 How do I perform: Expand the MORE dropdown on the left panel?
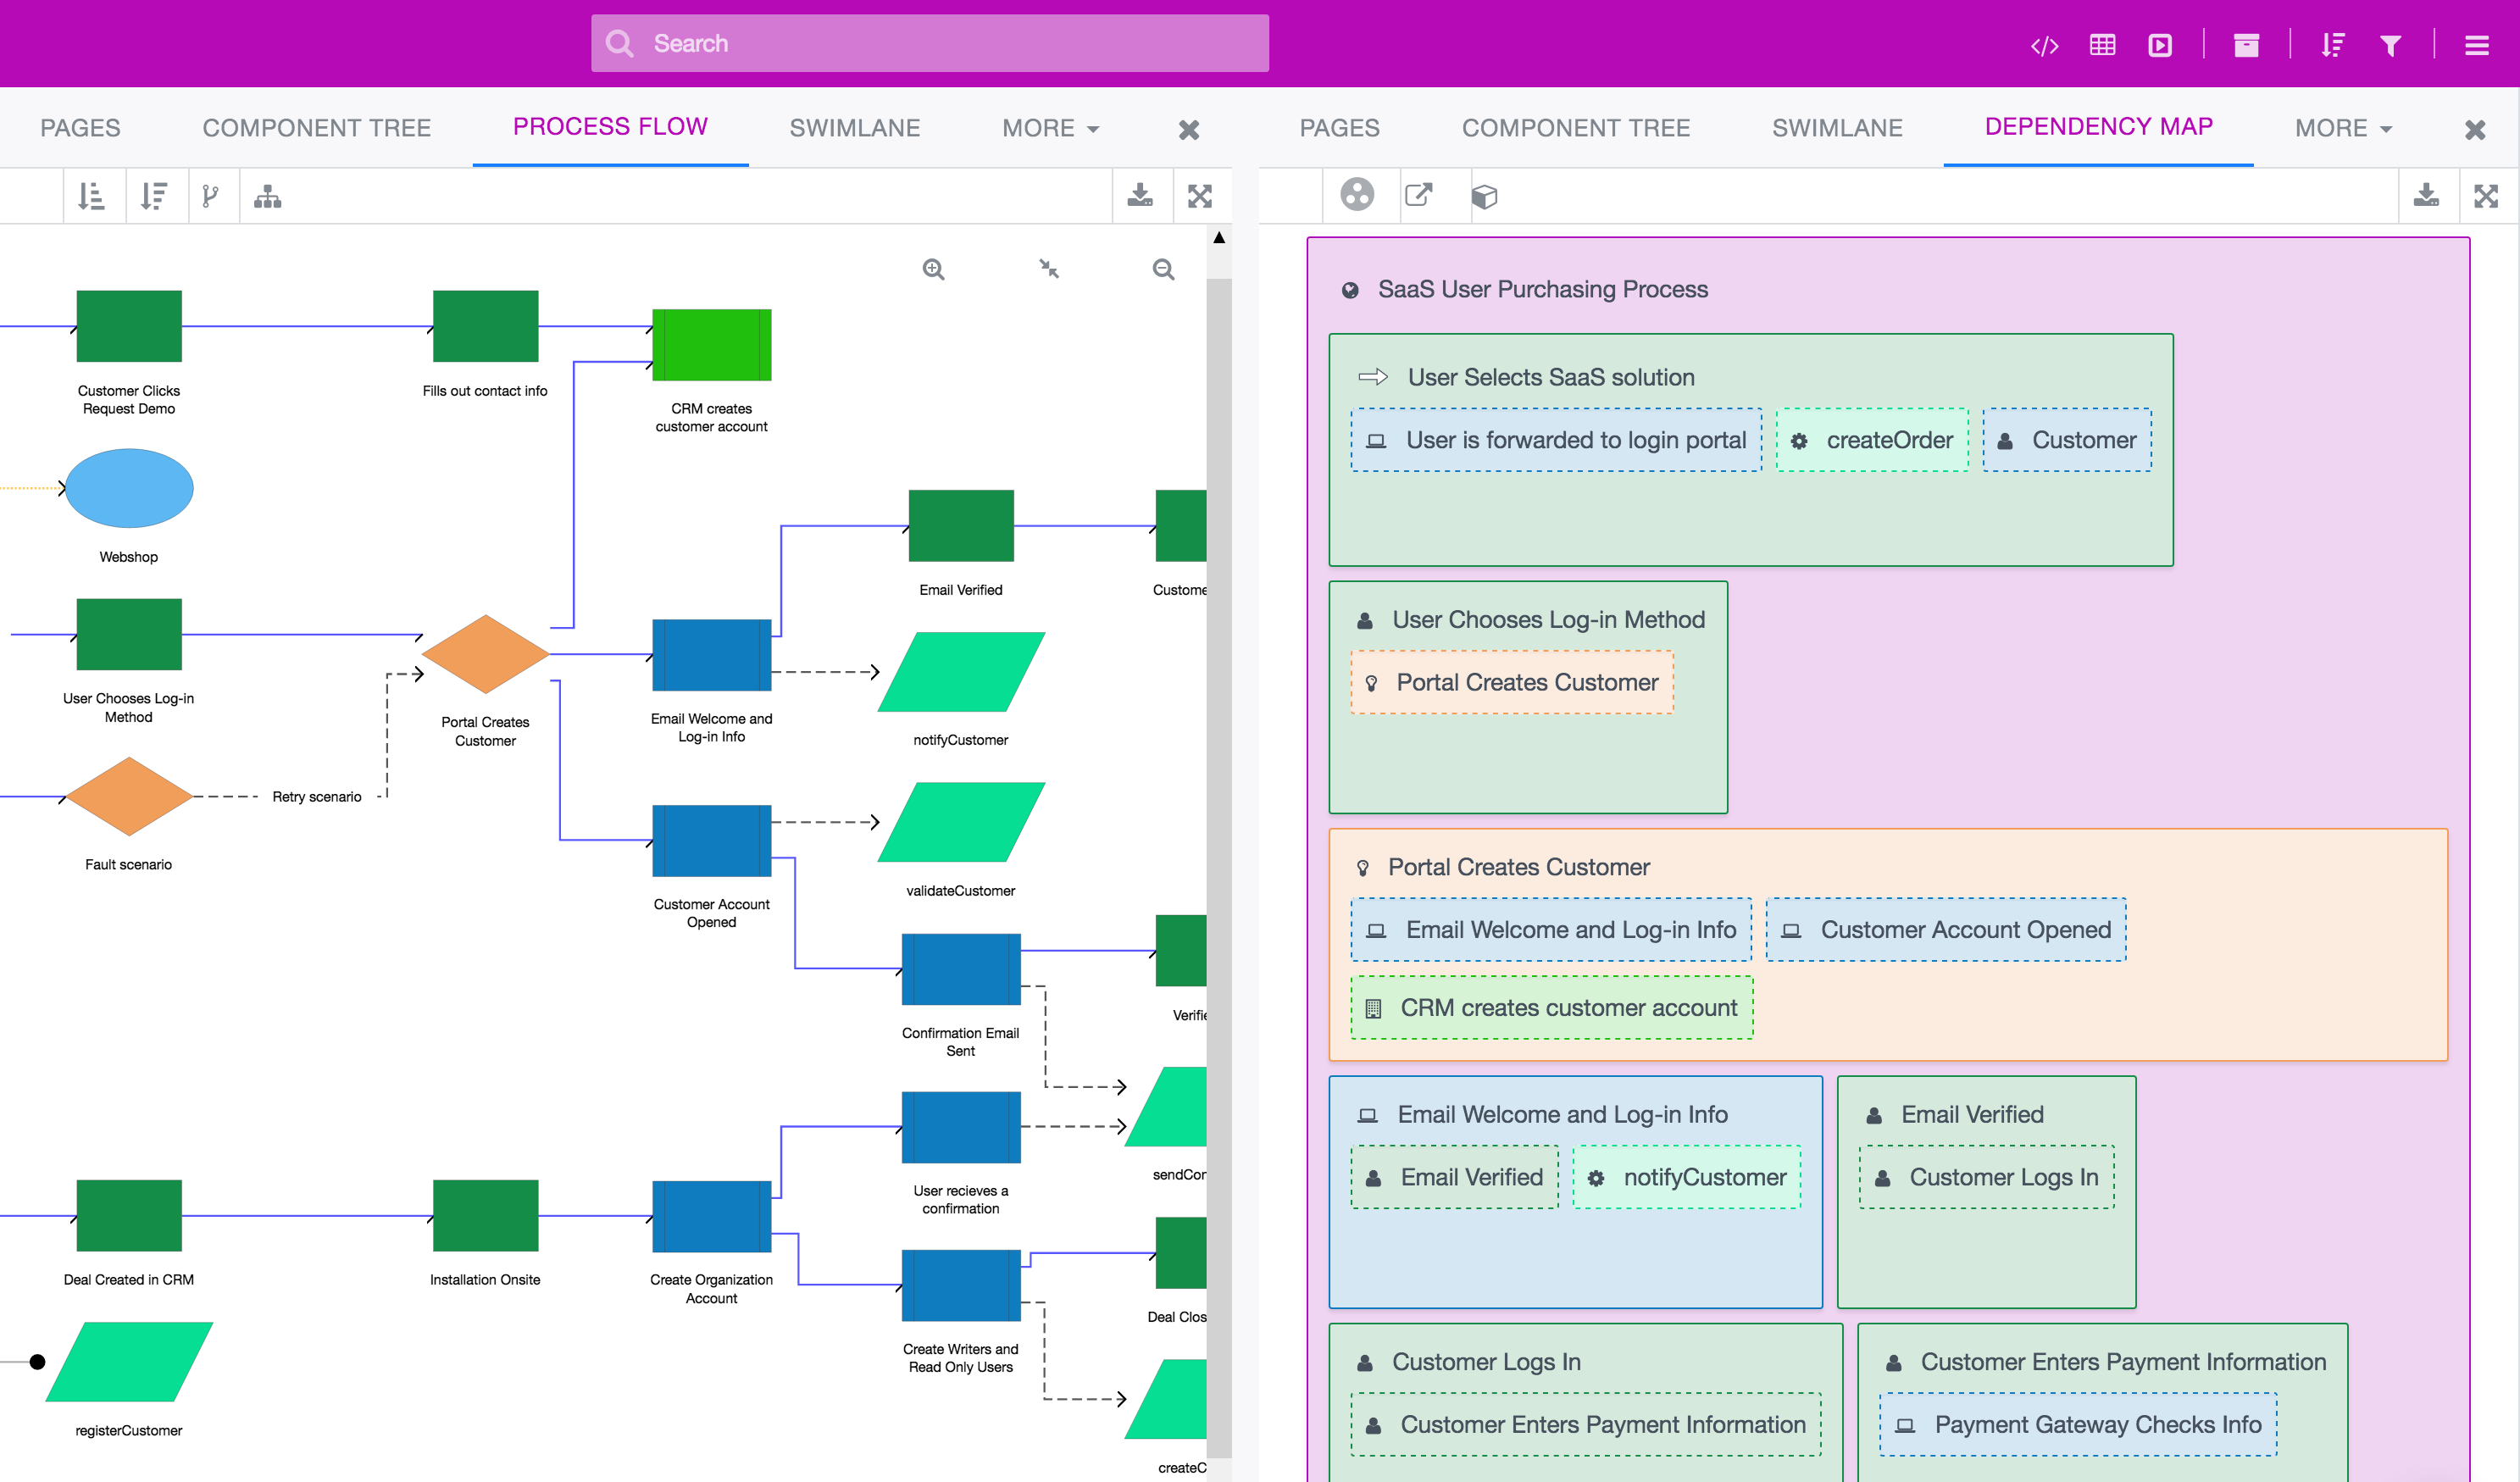coord(1049,127)
